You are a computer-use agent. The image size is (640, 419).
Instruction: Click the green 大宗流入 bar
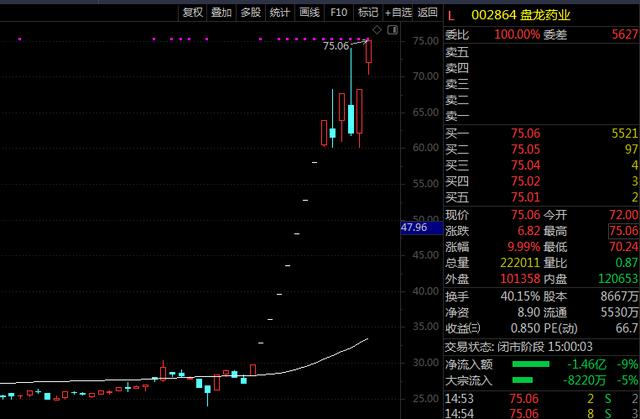522,380
